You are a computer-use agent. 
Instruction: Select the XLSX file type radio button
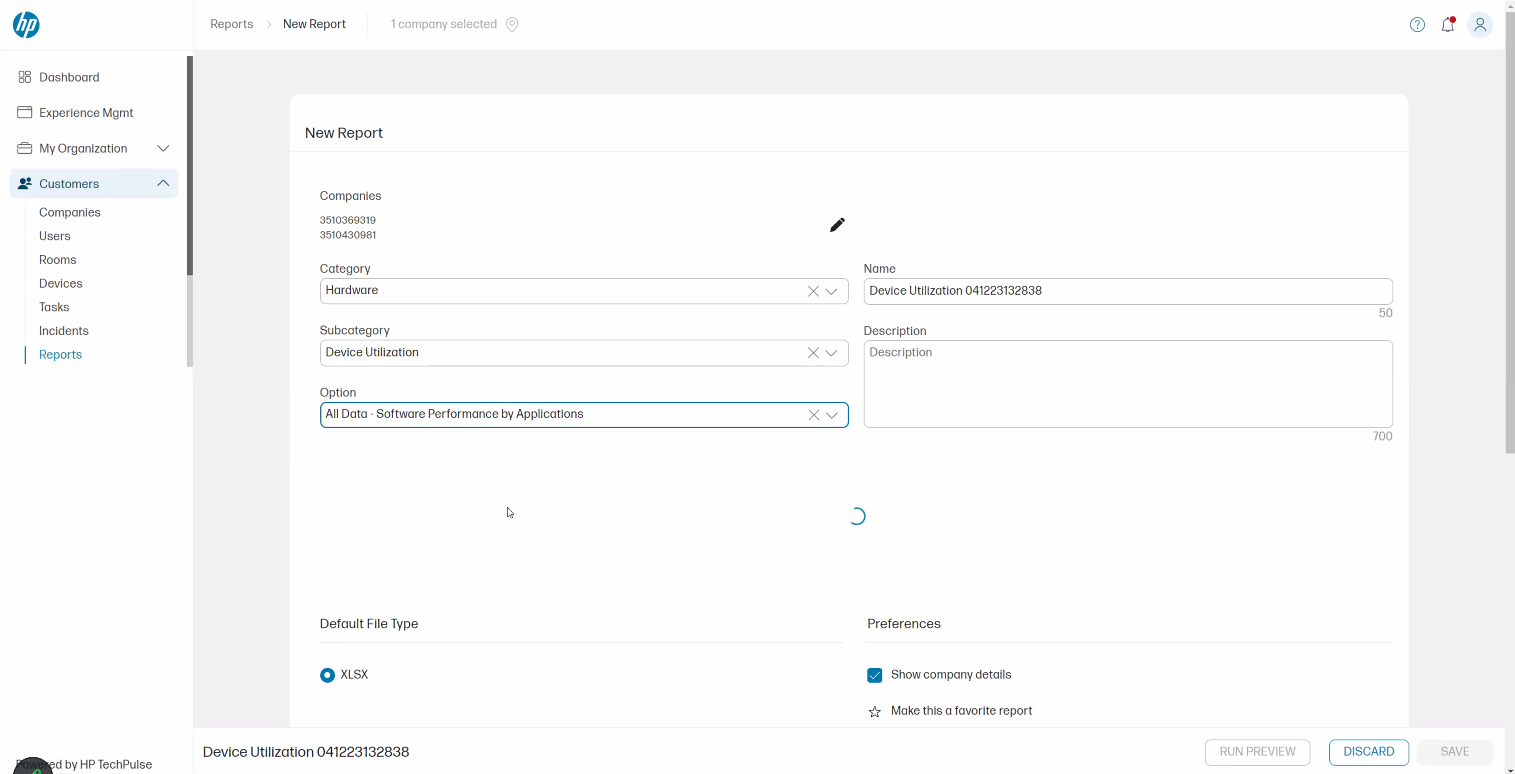(327, 675)
